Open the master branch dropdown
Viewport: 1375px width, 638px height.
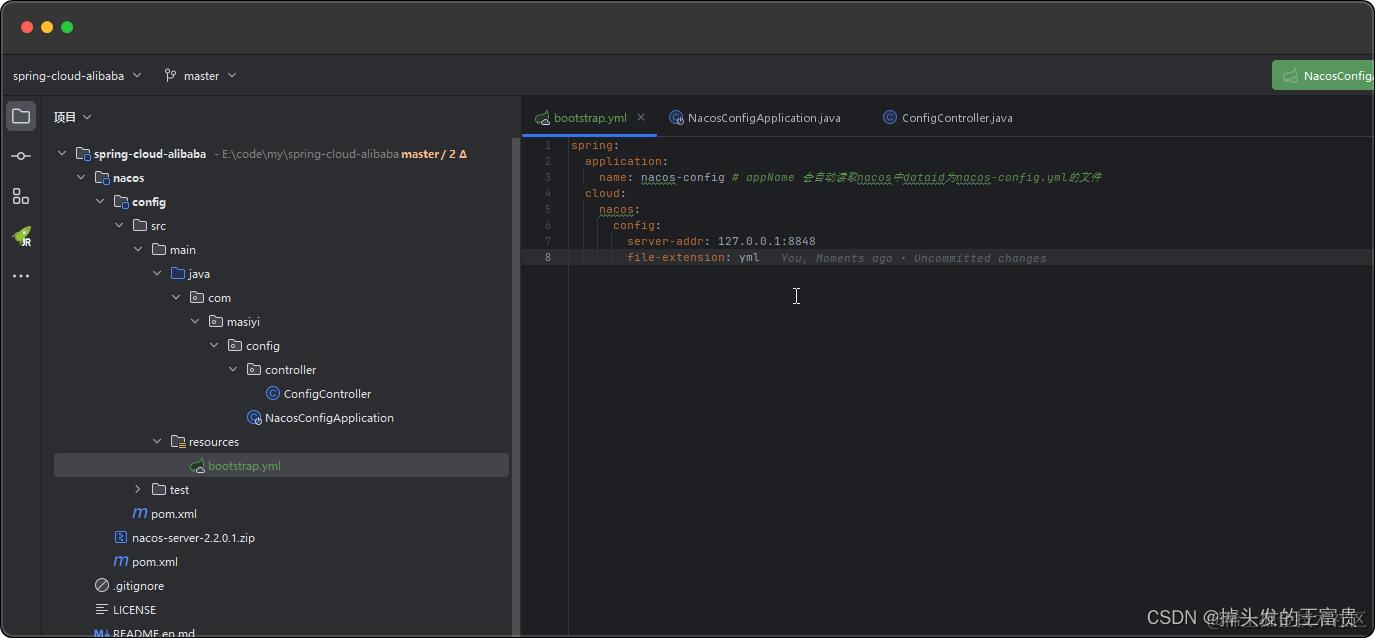pyautogui.click(x=200, y=75)
